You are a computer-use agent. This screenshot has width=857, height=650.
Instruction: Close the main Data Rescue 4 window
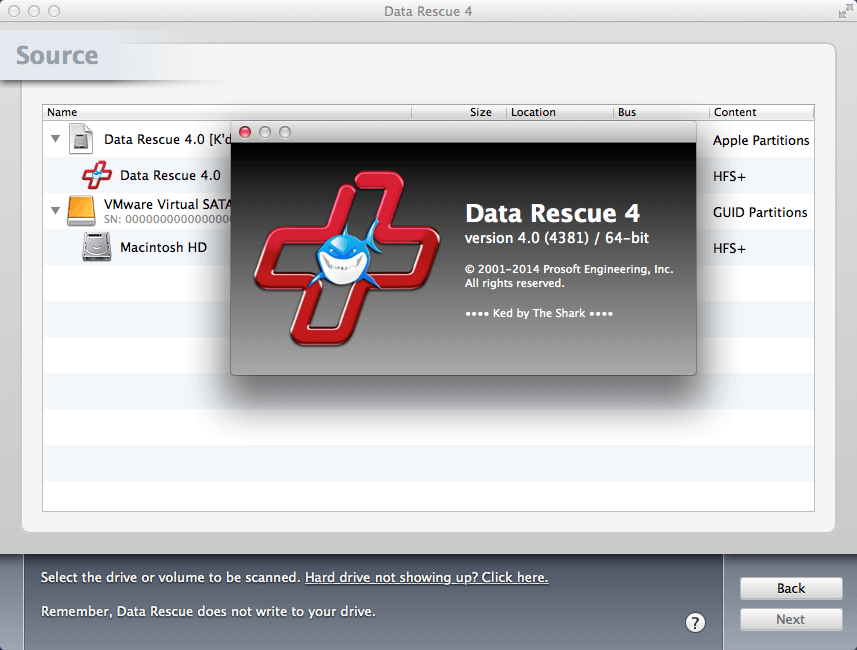click(14, 11)
